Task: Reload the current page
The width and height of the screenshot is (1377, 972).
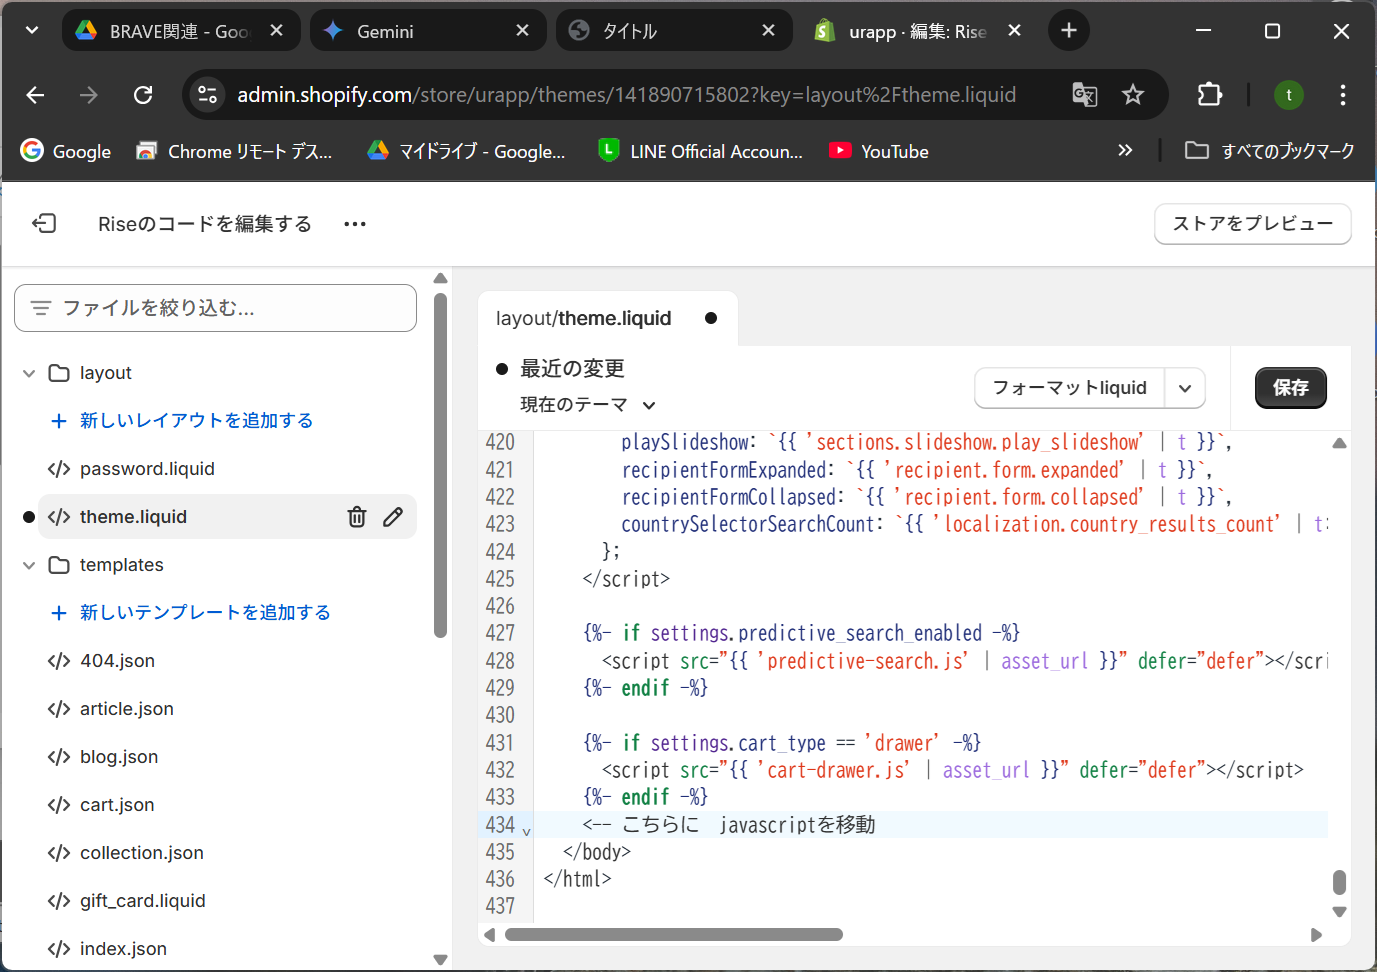Action: (143, 95)
